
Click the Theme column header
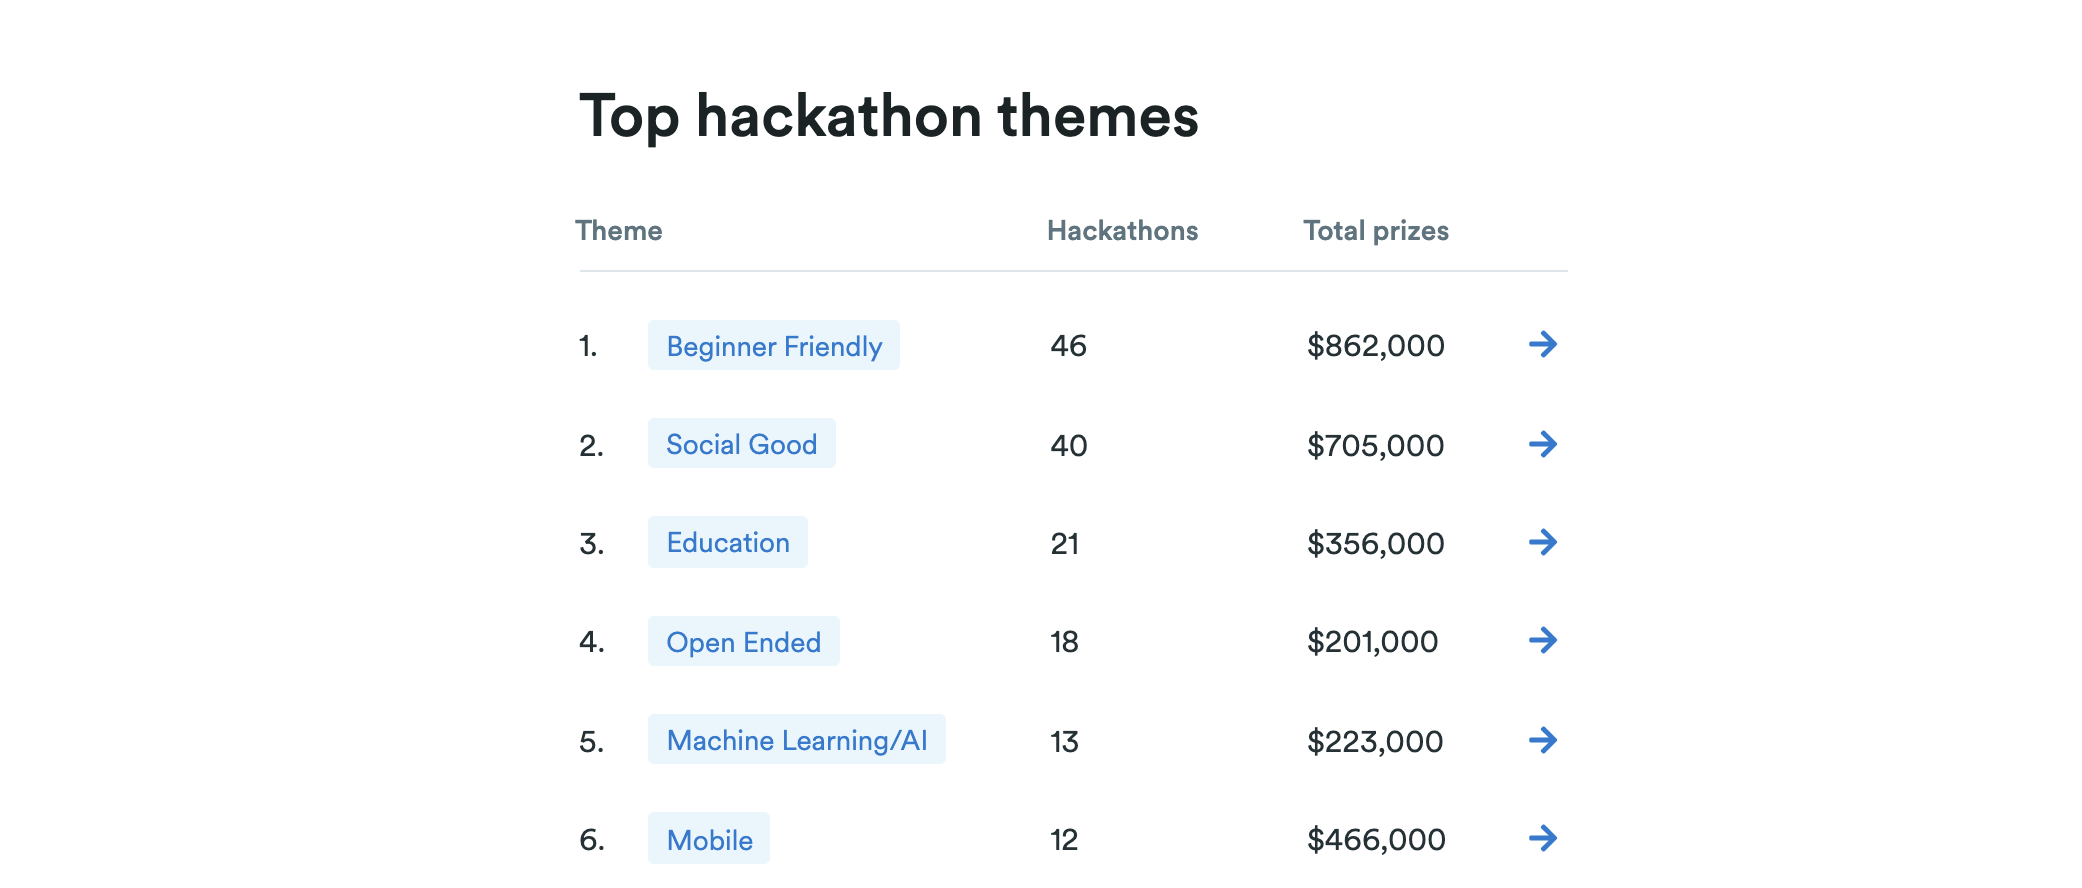tap(618, 231)
